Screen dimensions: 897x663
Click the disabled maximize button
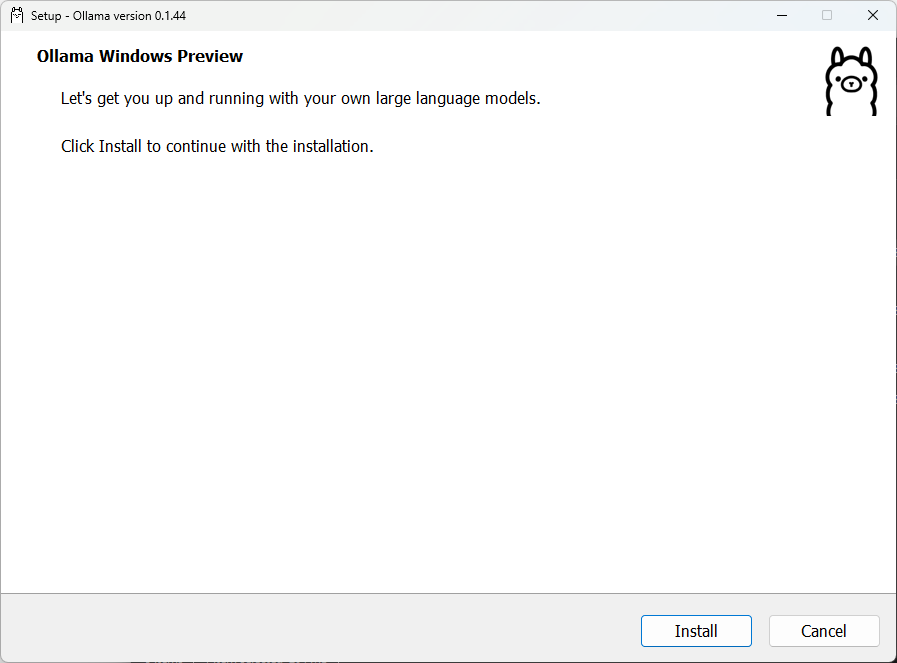(x=827, y=15)
